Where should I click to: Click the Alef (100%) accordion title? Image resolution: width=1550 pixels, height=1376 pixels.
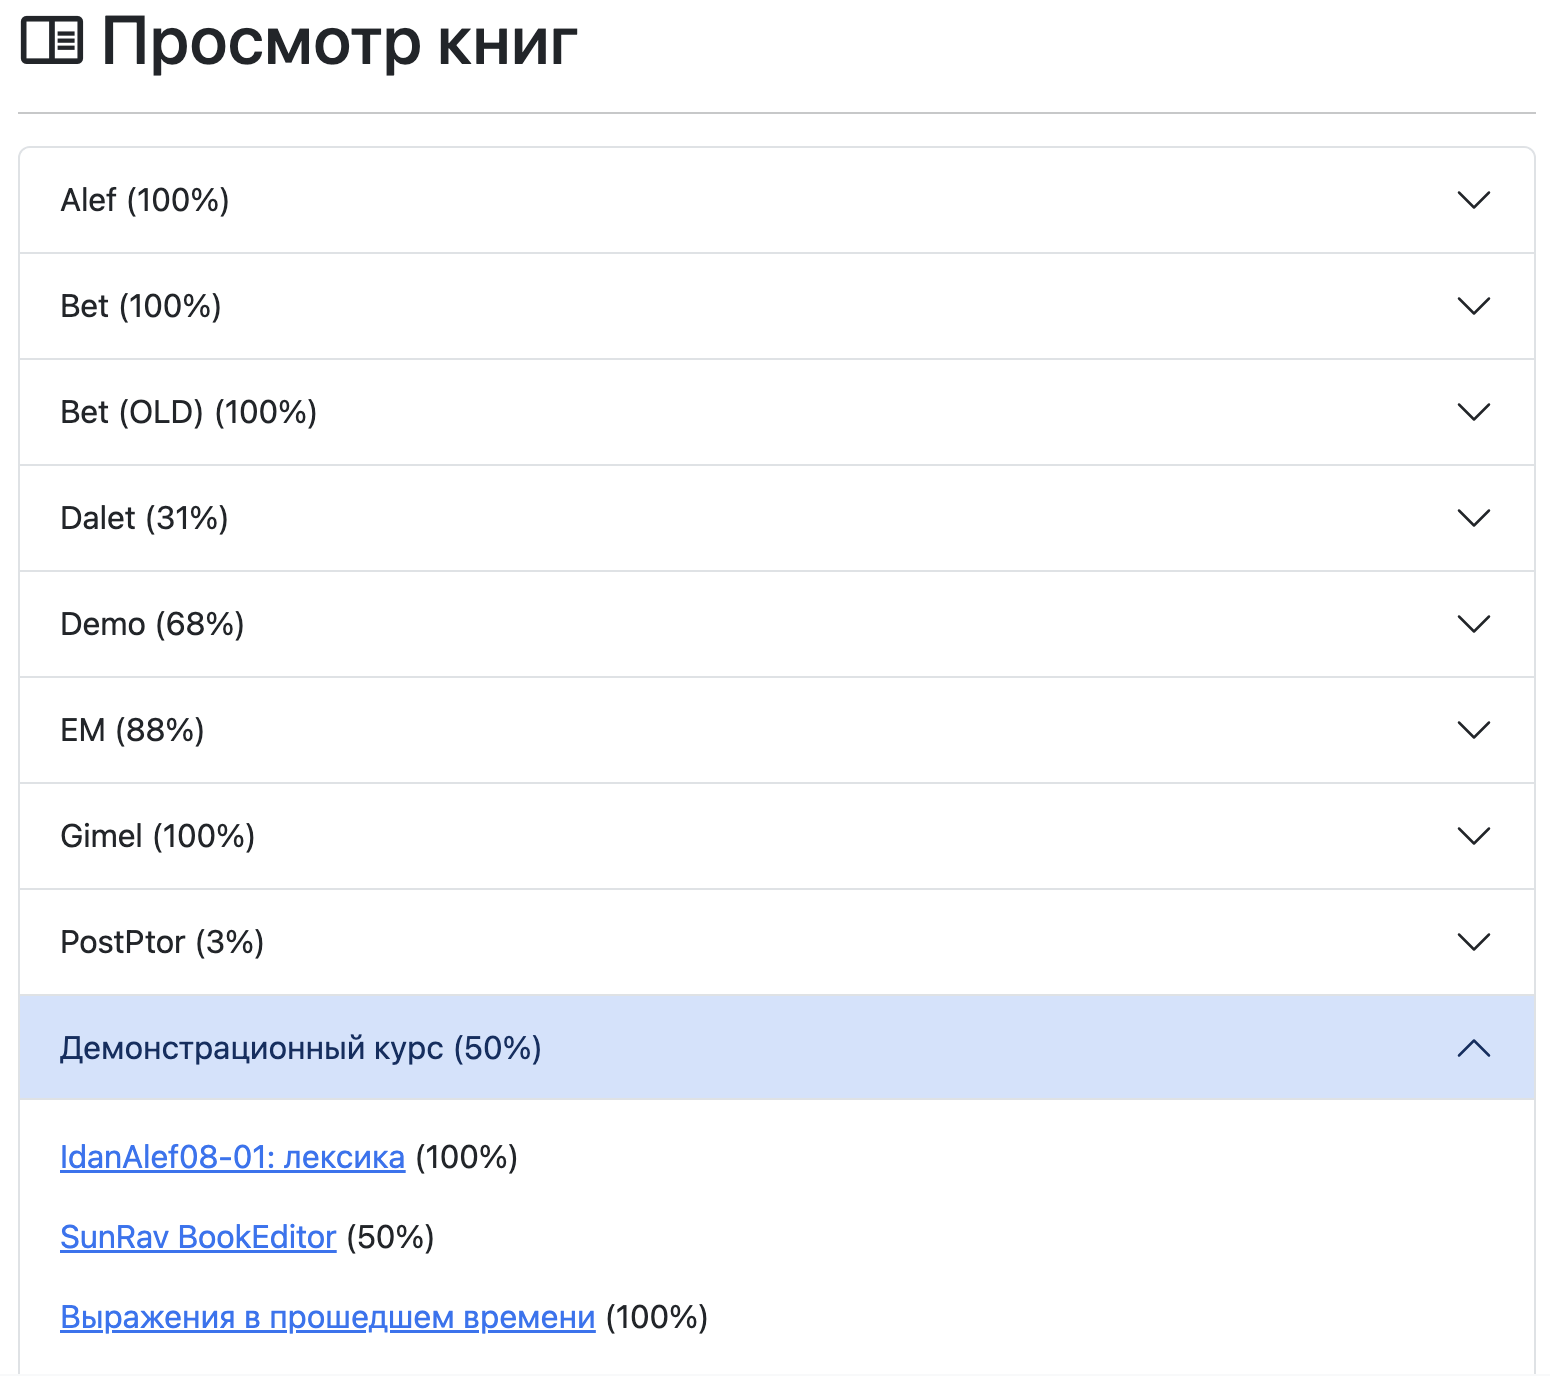(145, 200)
